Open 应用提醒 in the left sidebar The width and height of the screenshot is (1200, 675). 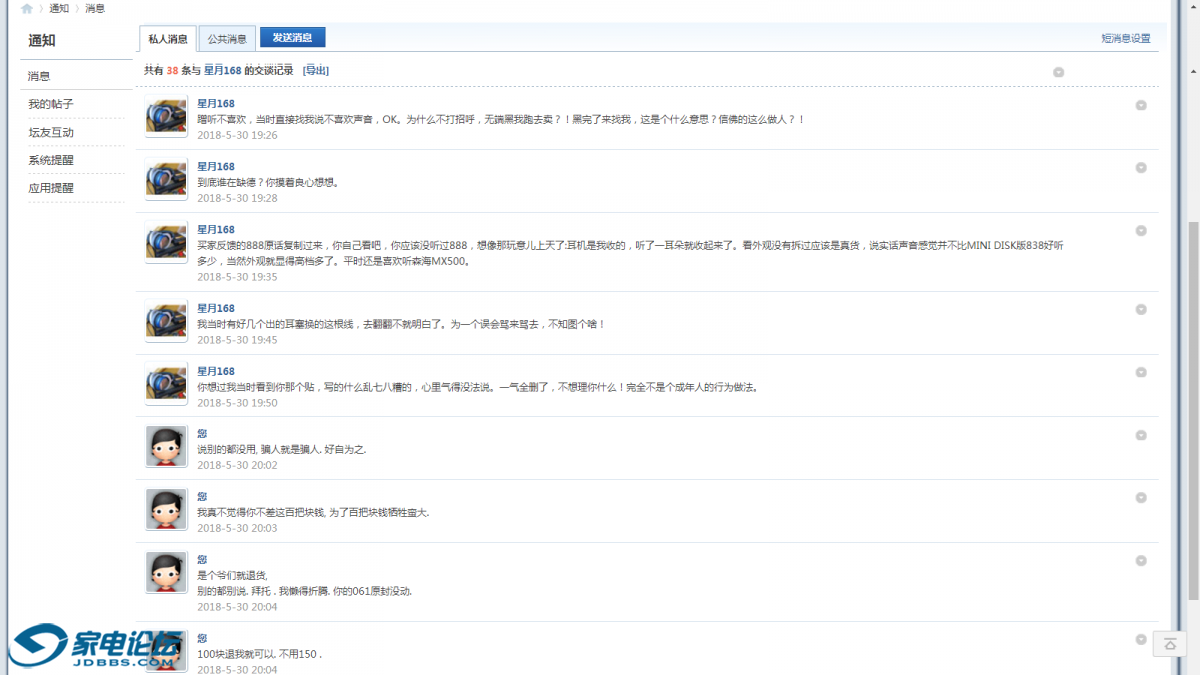click(x=51, y=188)
